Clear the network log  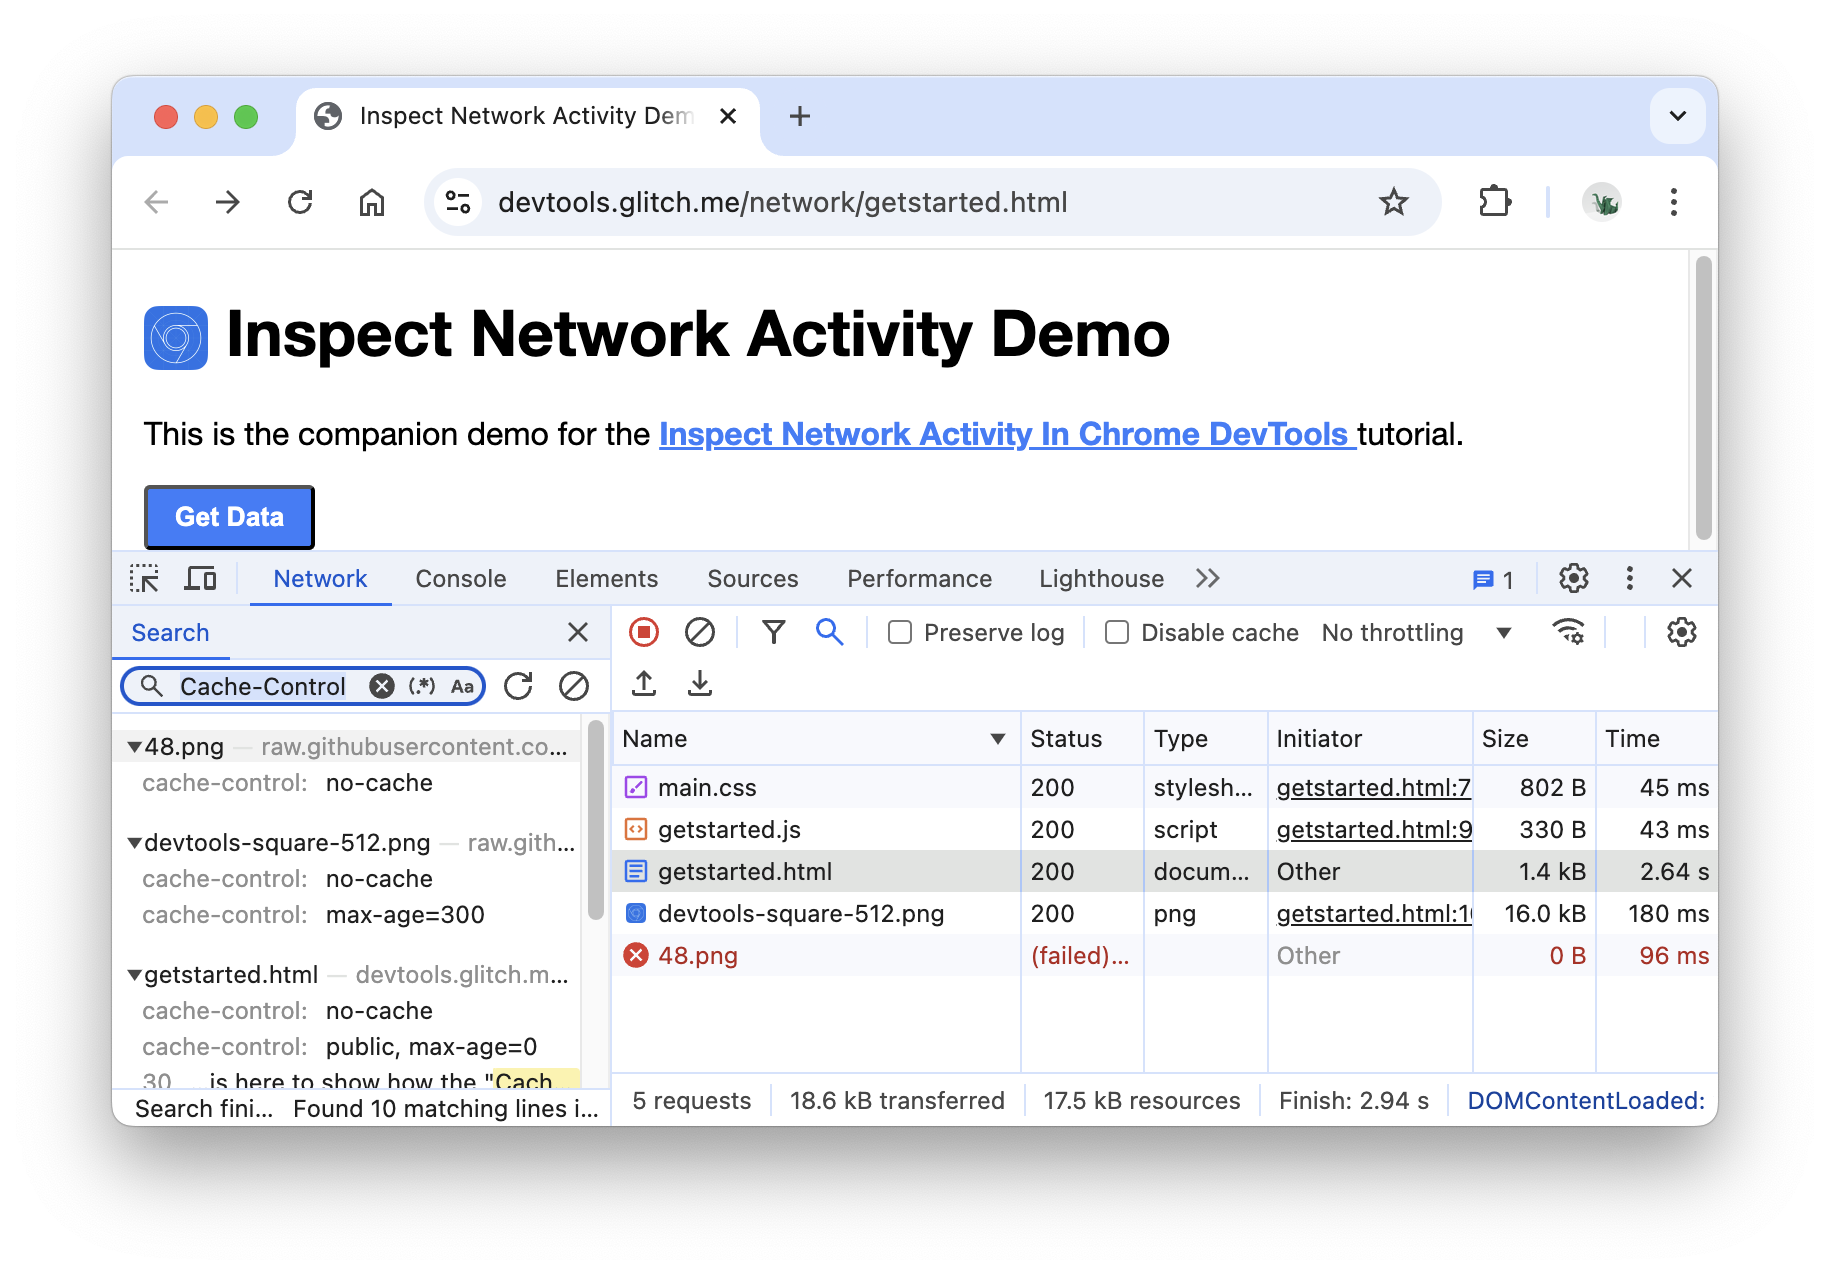pos(700,632)
